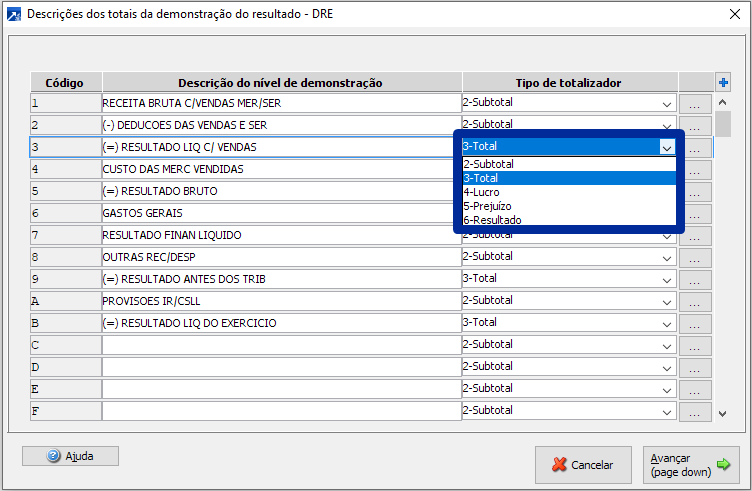Viewport: 752px width, 491px height.
Task: Open ellipsis button for RECEITA BRUTA row
Action: click(x=695, y=103)
